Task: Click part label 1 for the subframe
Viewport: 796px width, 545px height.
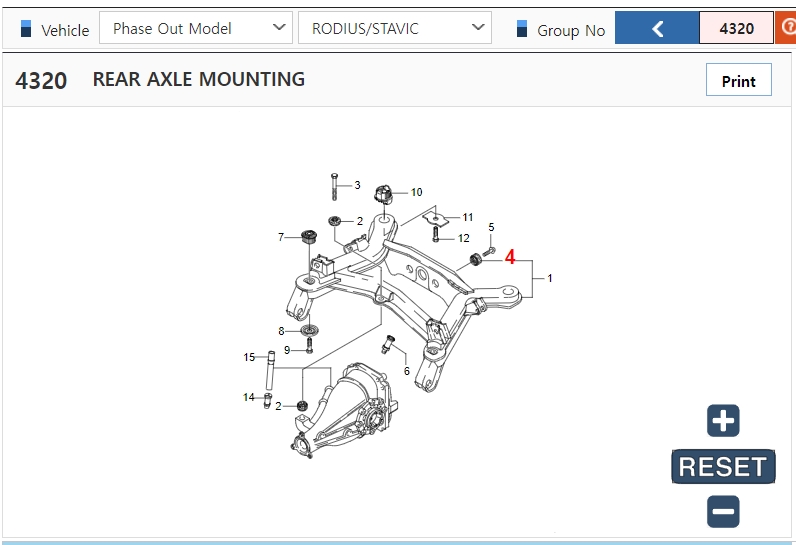Action: point(550,278)
